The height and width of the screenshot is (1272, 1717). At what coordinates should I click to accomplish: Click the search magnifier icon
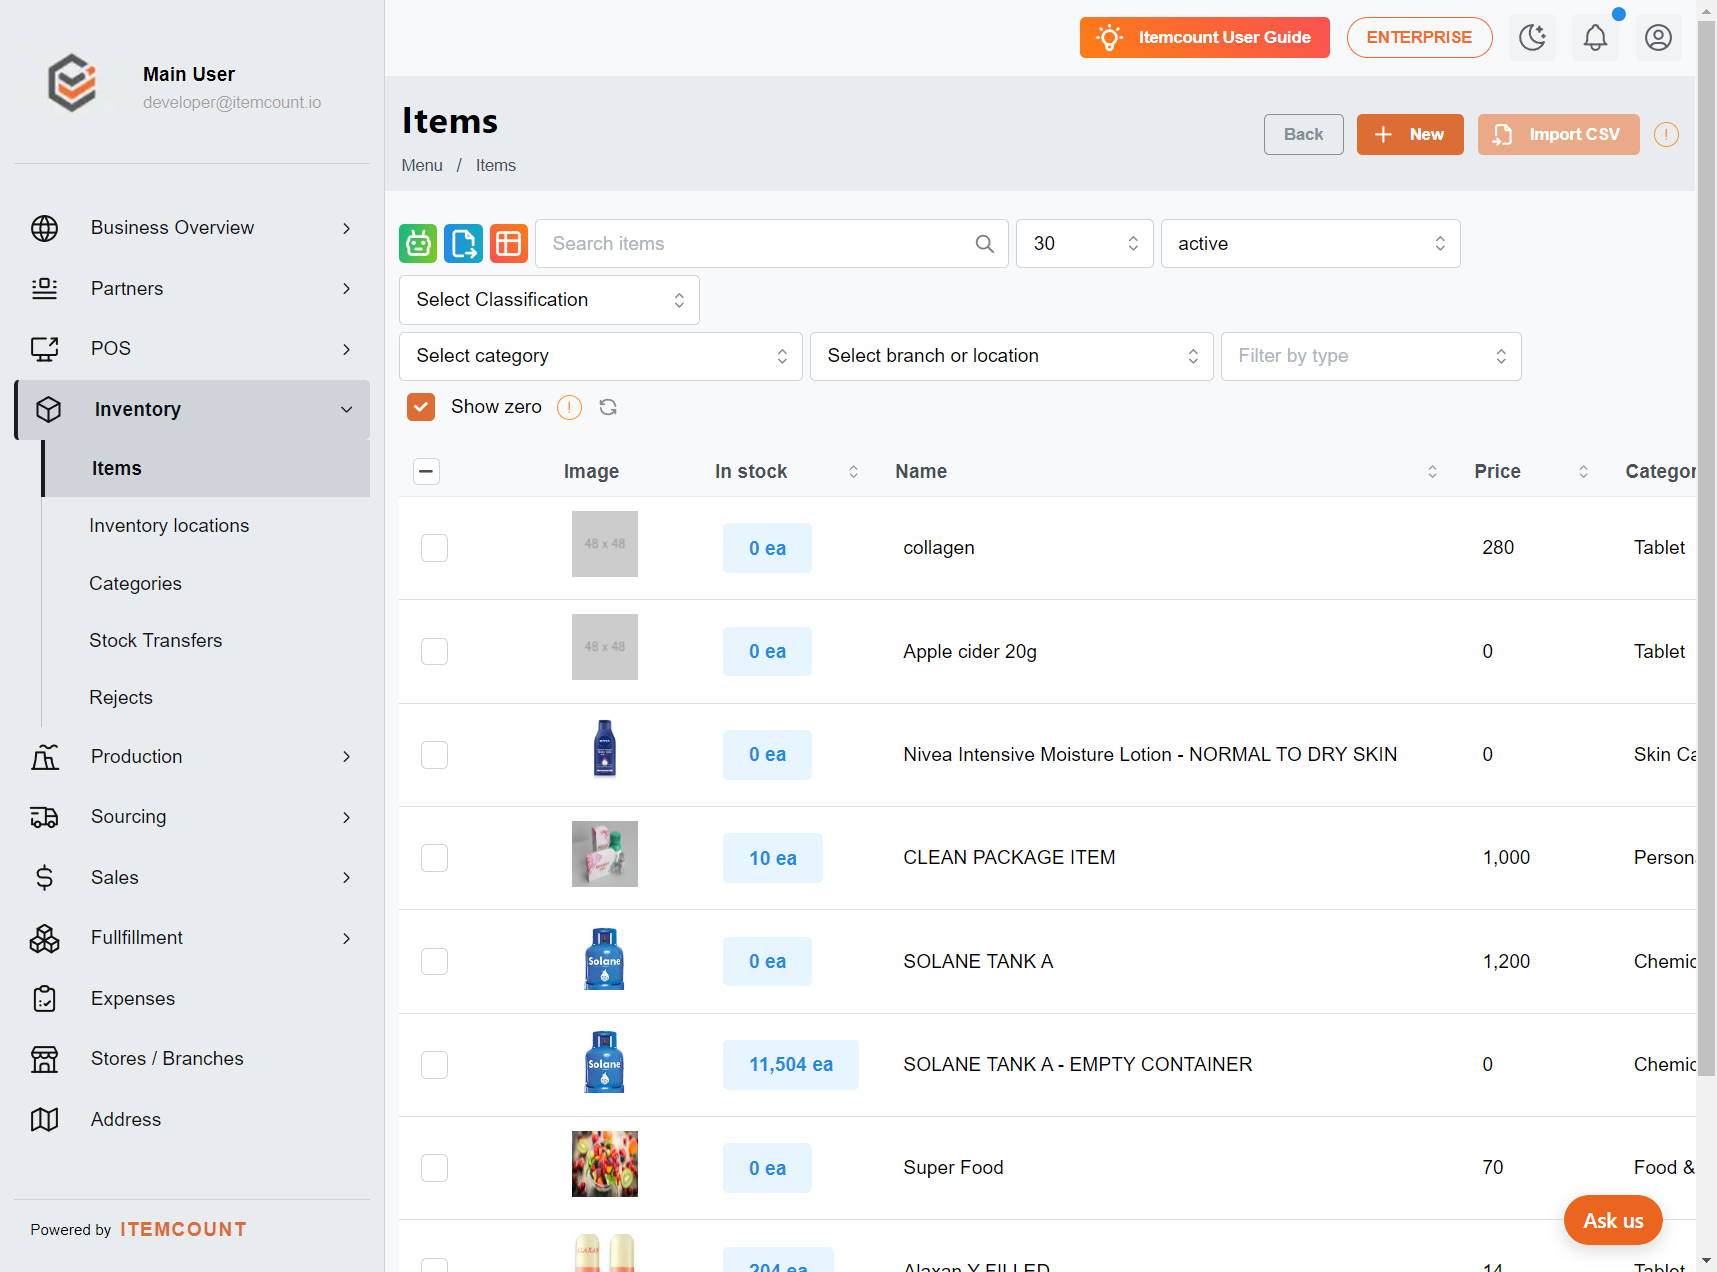point(984,244)
